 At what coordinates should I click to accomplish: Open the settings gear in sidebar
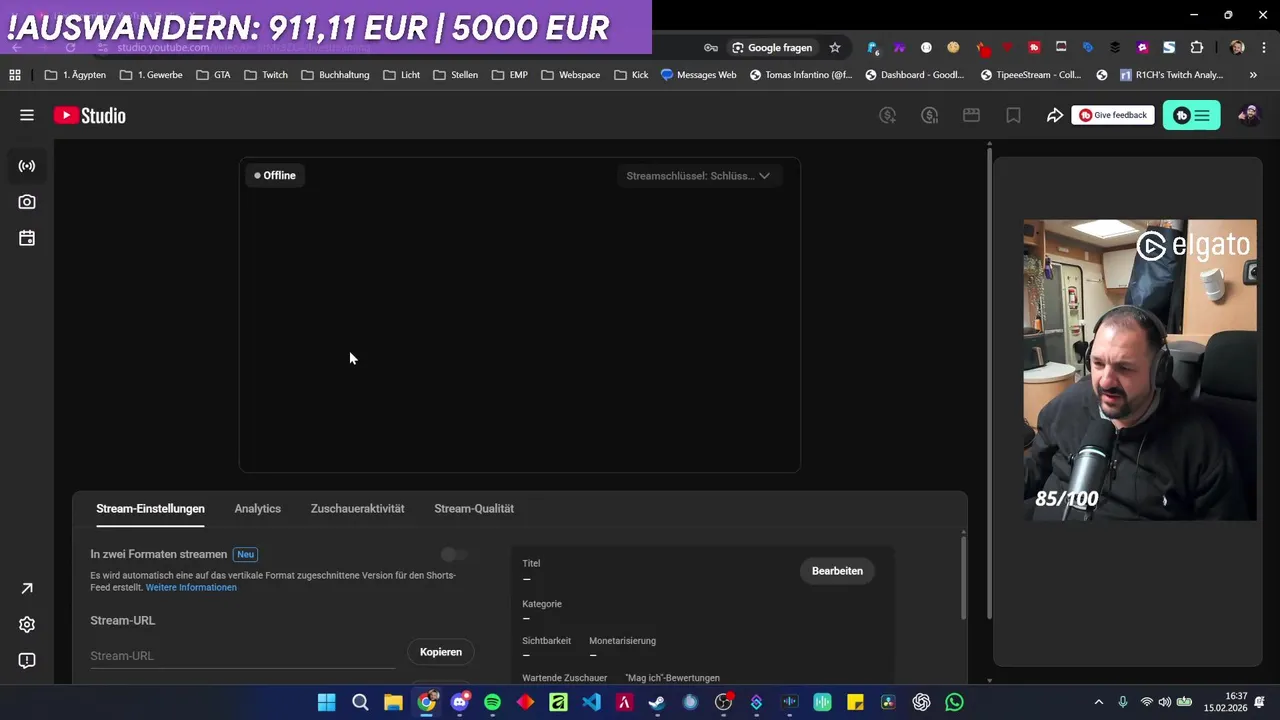point(27,624)
